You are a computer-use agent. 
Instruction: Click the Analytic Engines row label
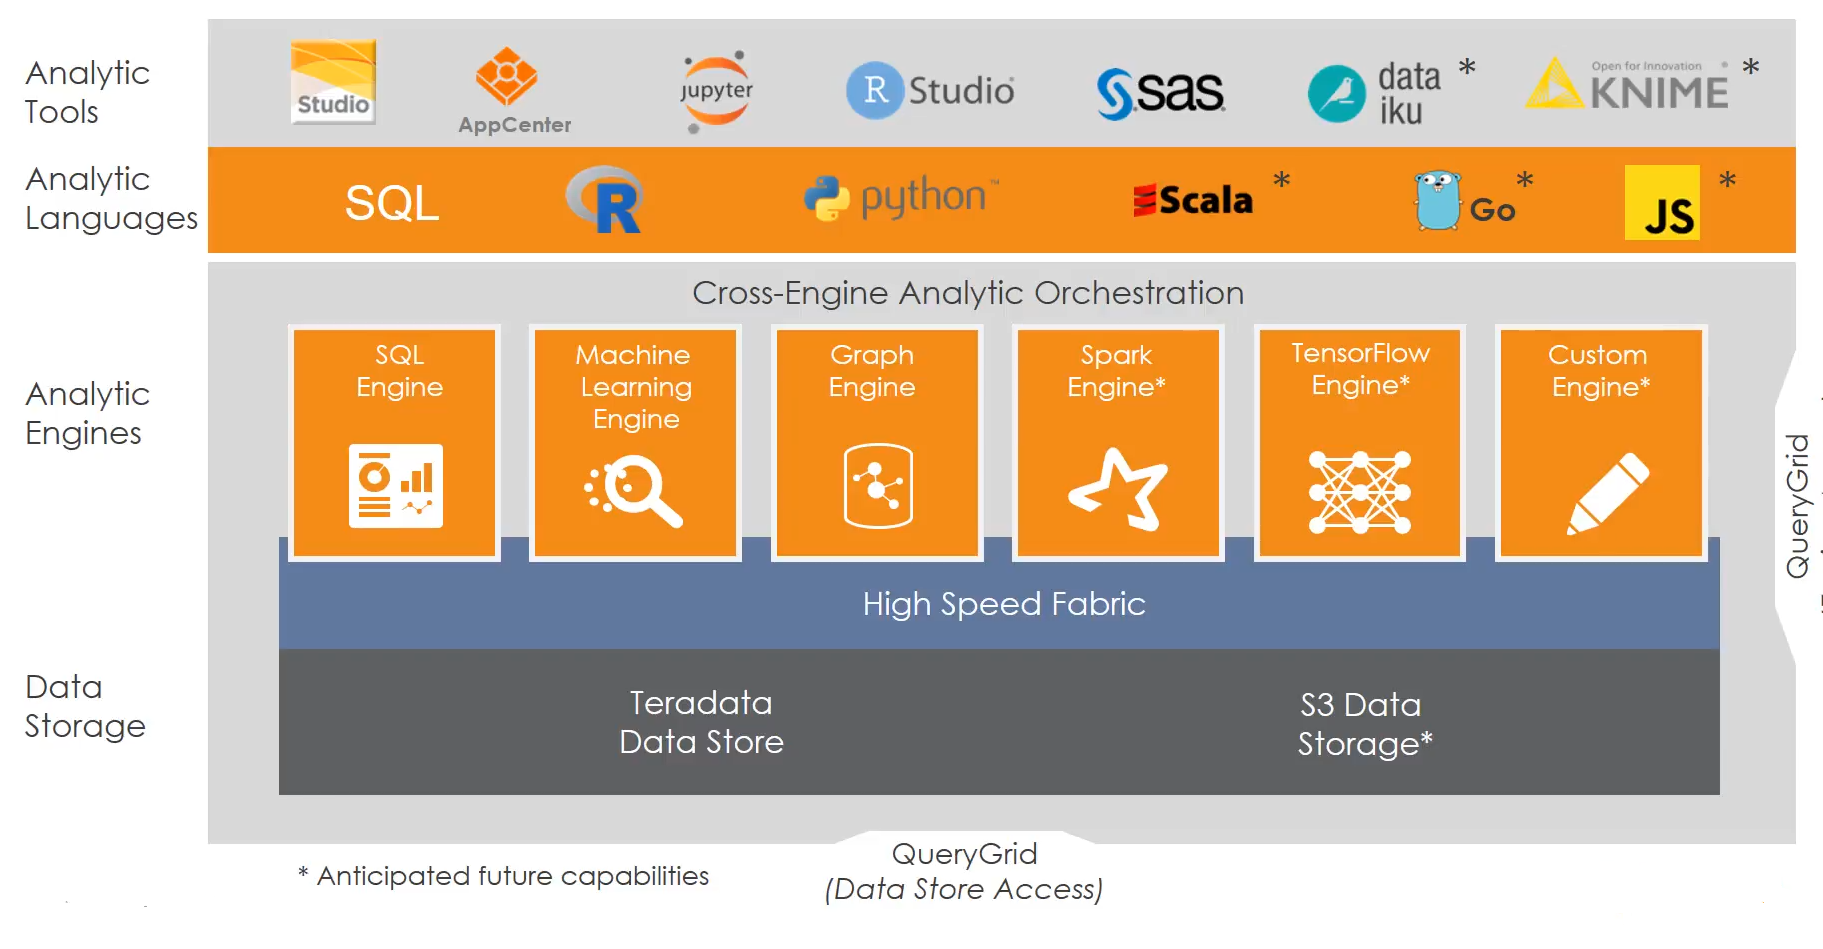pyautogui.click(x=88, y=413)
